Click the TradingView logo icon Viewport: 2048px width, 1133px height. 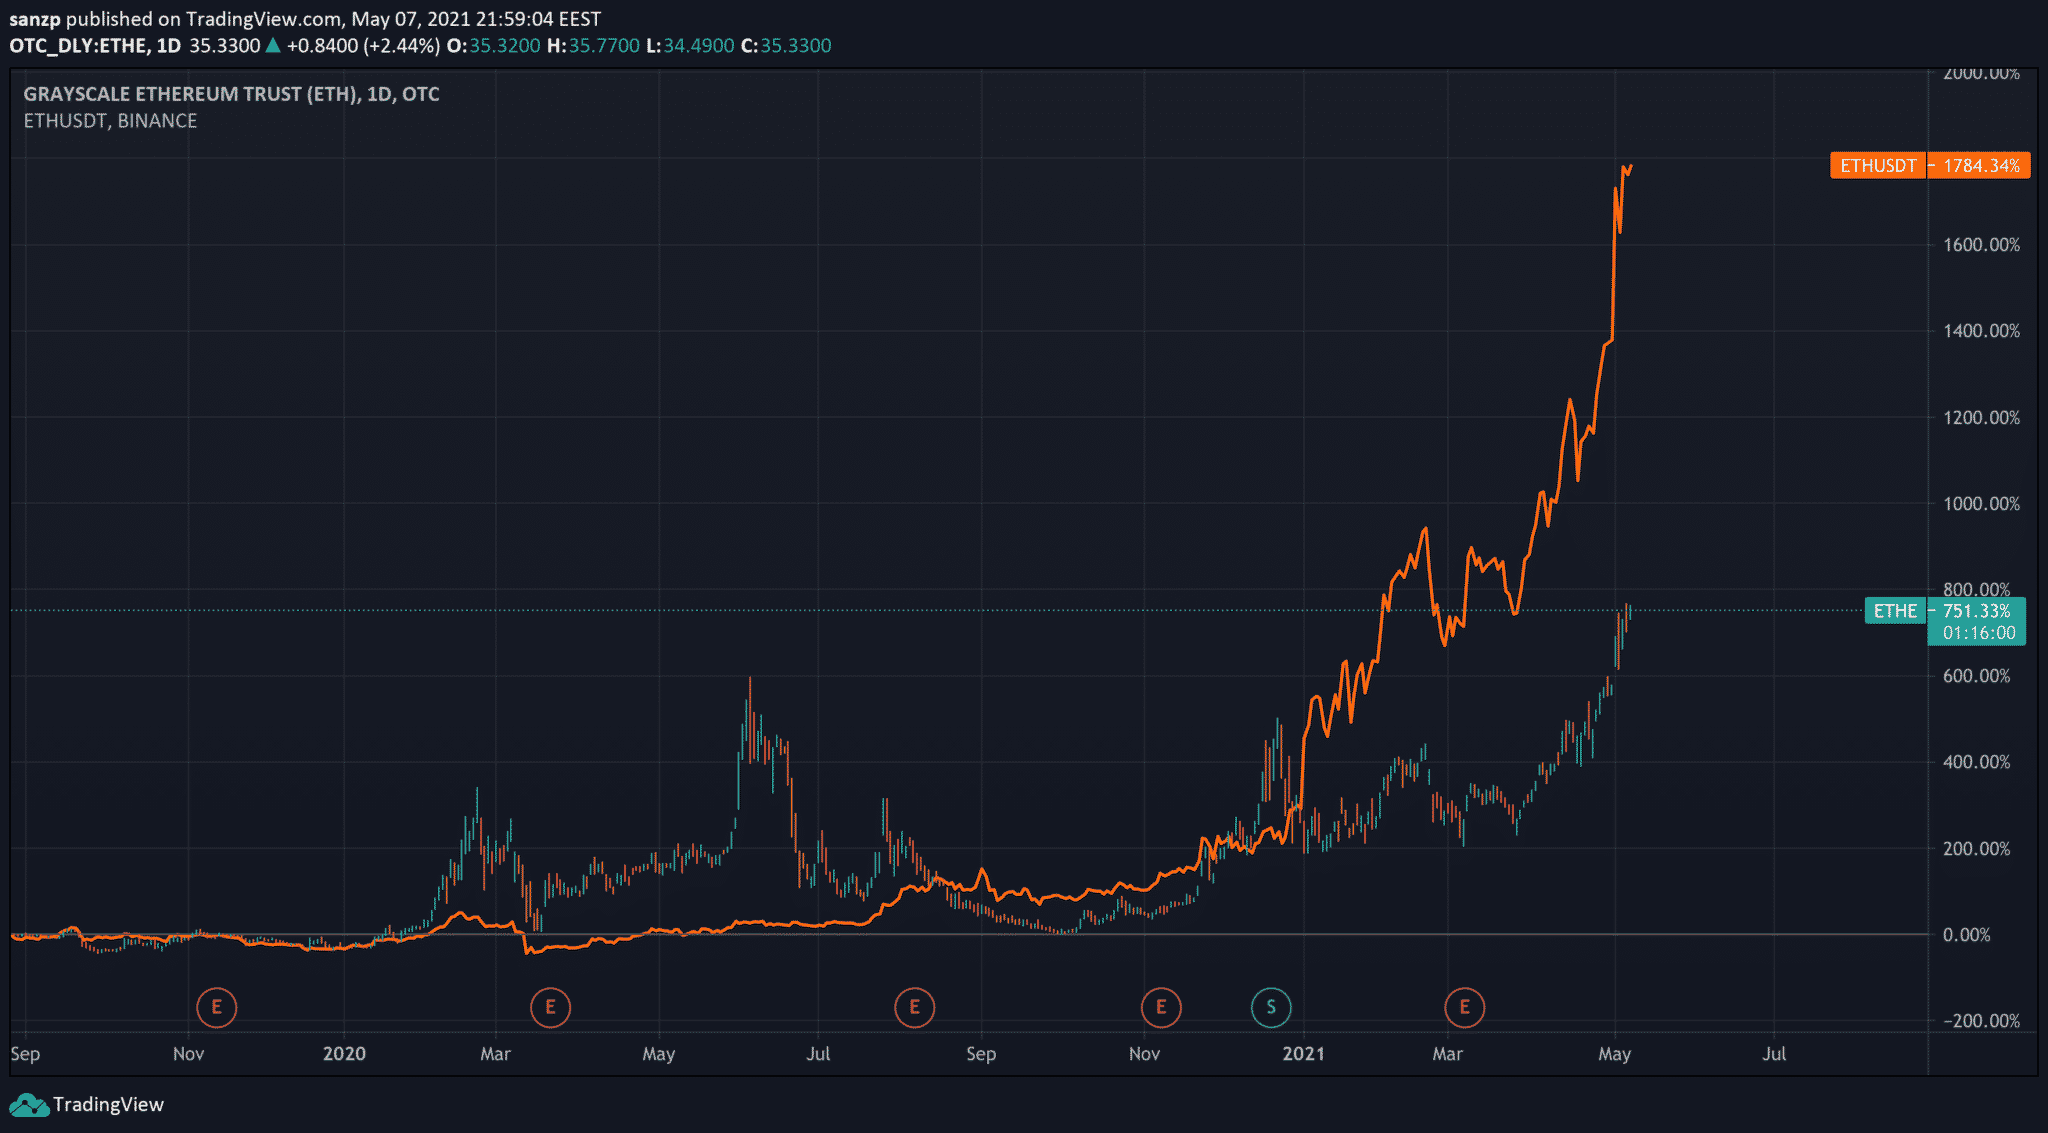(x=29, y=1105)
